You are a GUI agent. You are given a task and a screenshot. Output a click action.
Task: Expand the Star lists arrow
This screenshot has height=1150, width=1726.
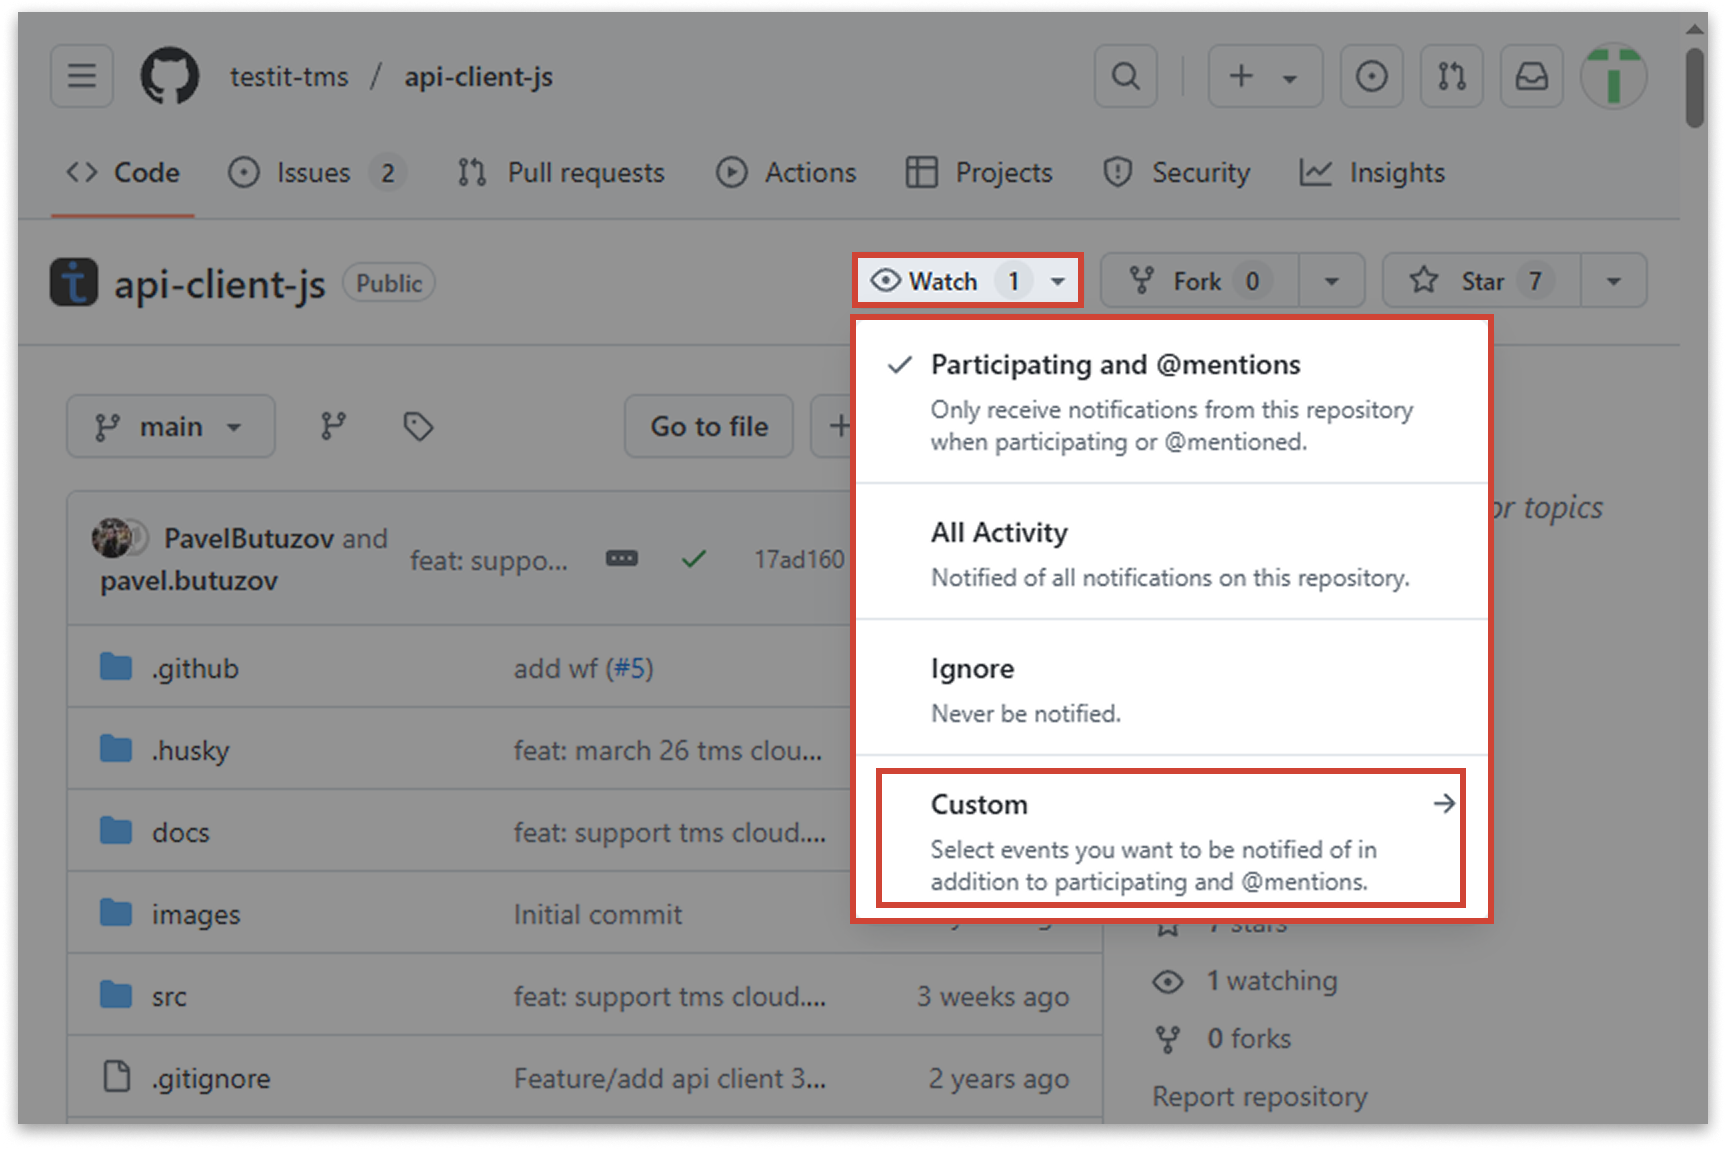[1614, 281]
